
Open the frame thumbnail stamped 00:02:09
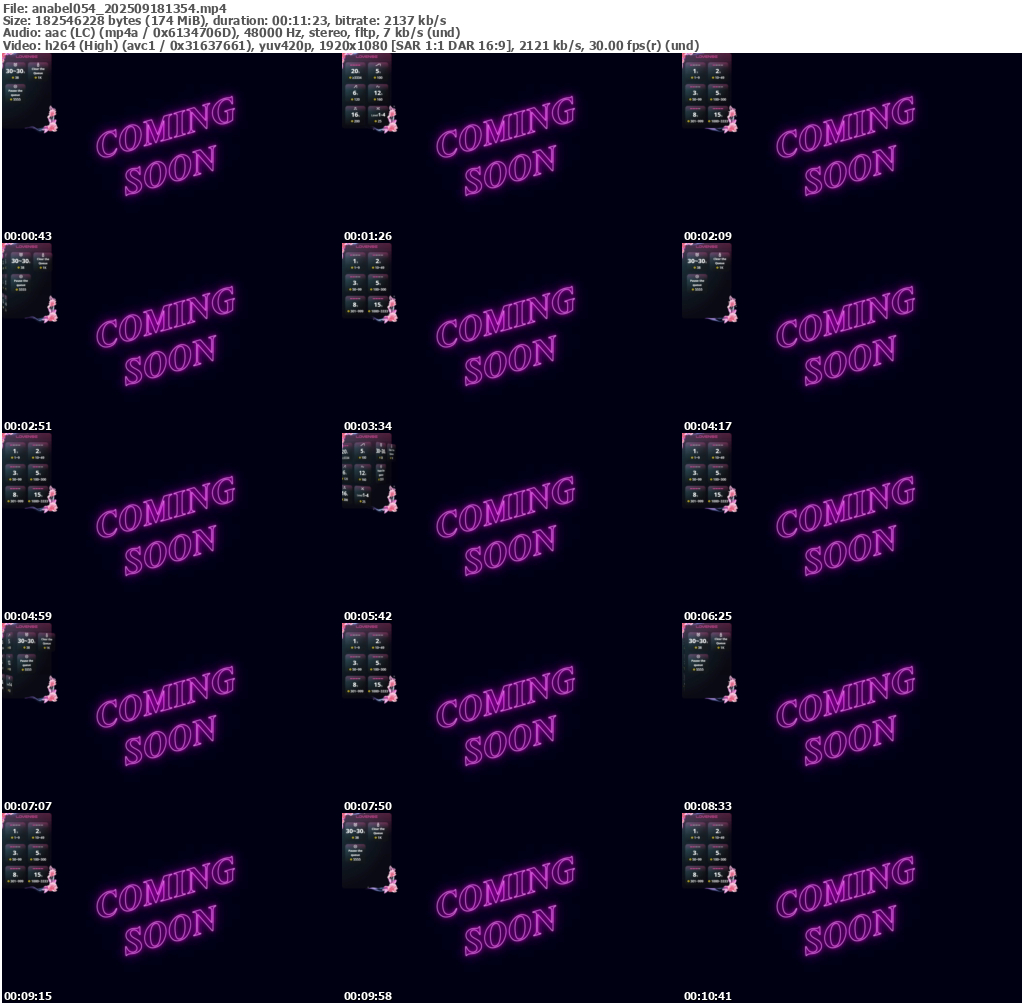(x=852, y=148)
